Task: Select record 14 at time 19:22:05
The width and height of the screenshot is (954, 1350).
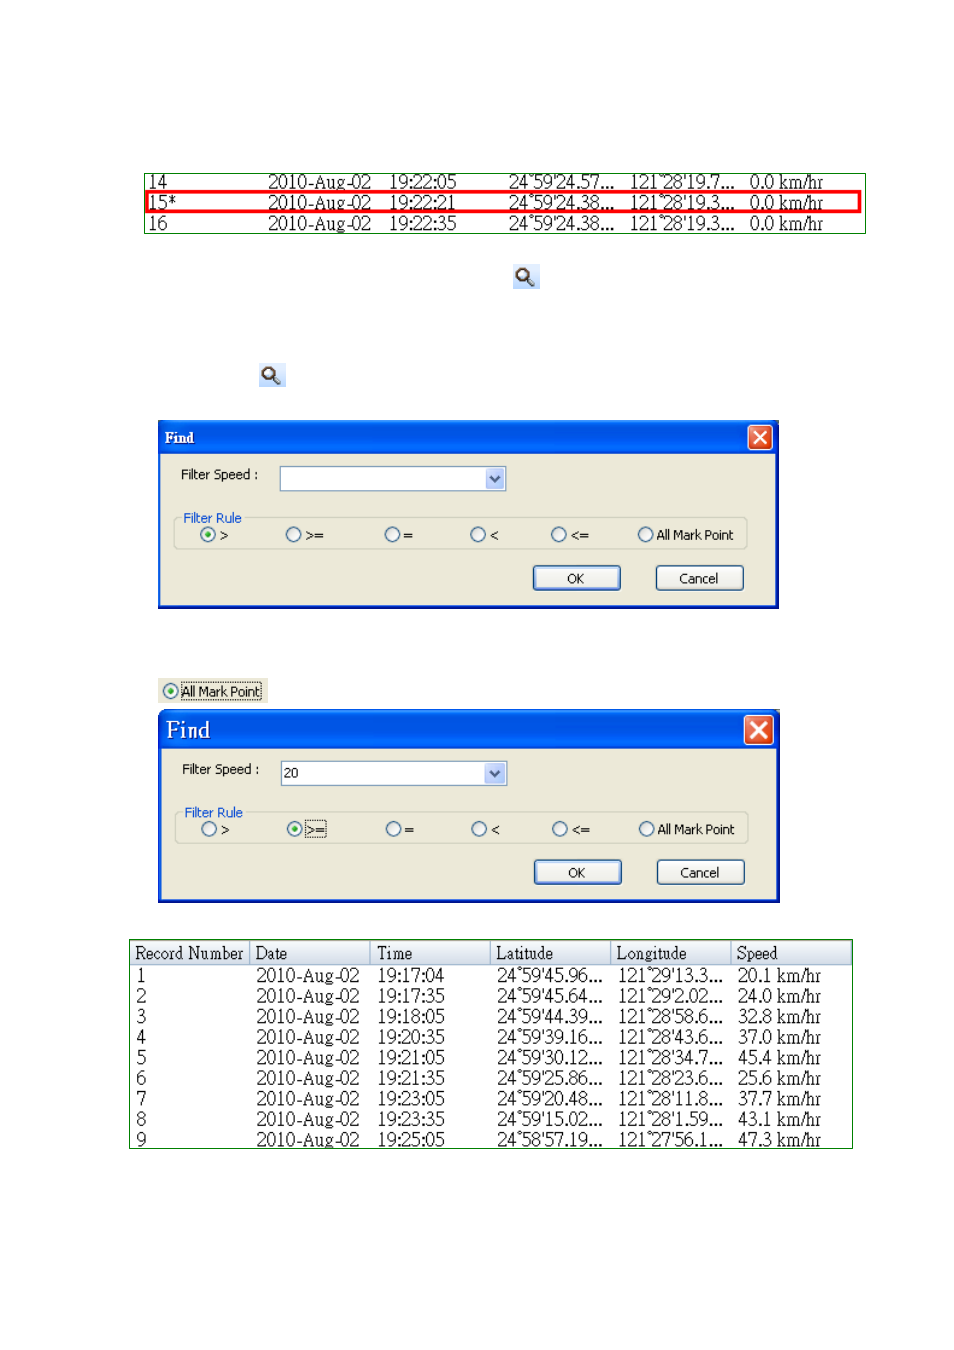Action: 503,182
